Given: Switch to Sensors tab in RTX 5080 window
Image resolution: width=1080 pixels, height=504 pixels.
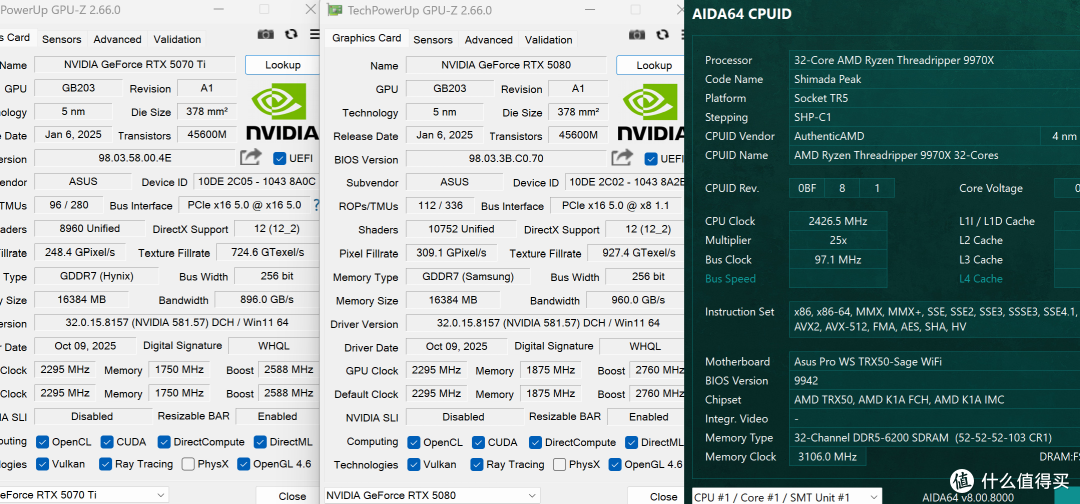Looking at the screenshot, I should pos(433,40).
